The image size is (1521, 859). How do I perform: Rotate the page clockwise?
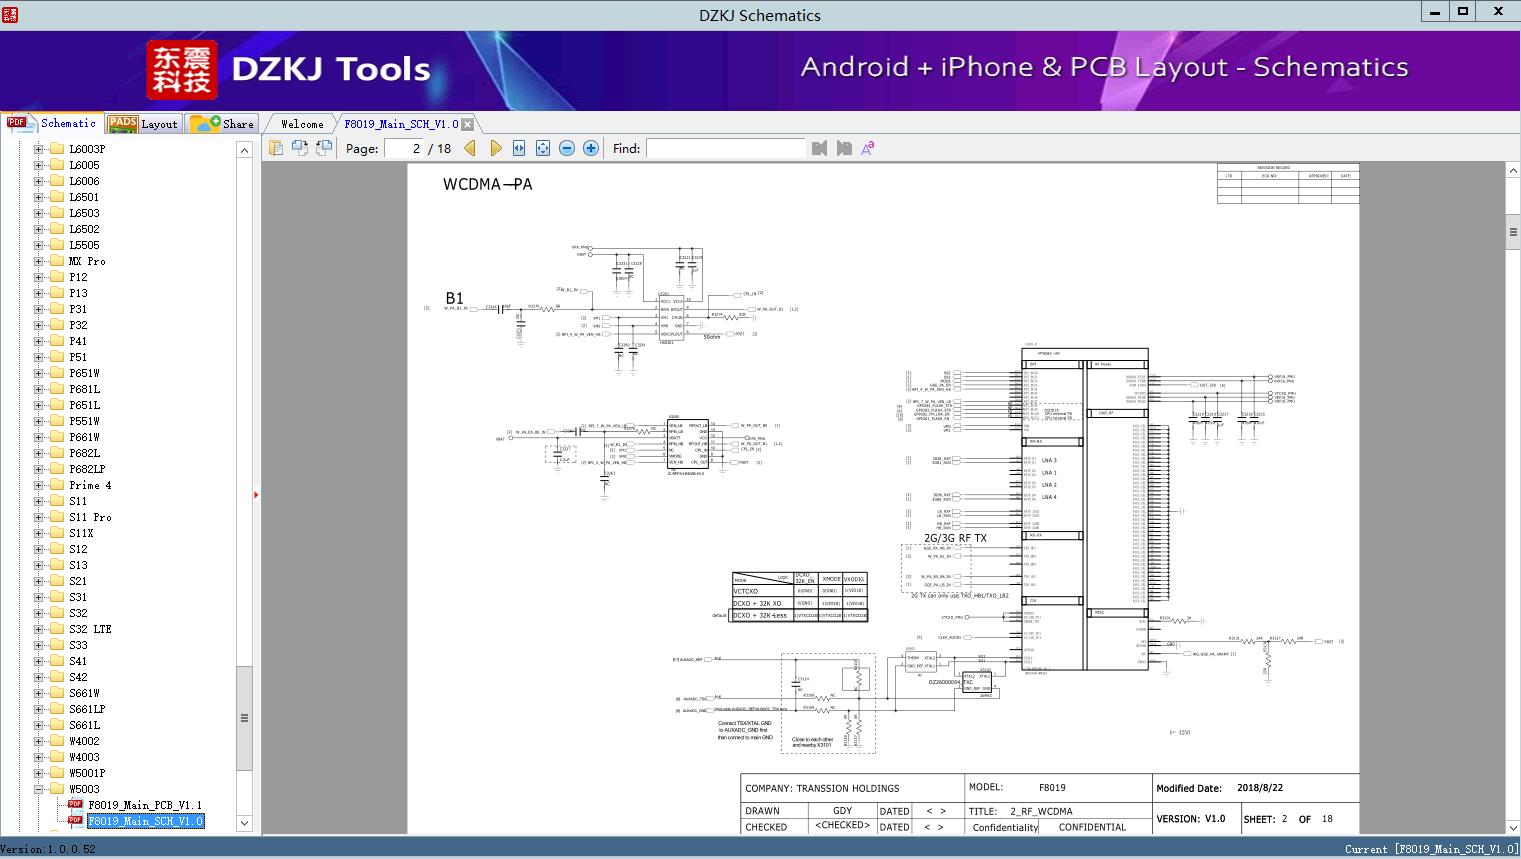[x=299, y=148]
